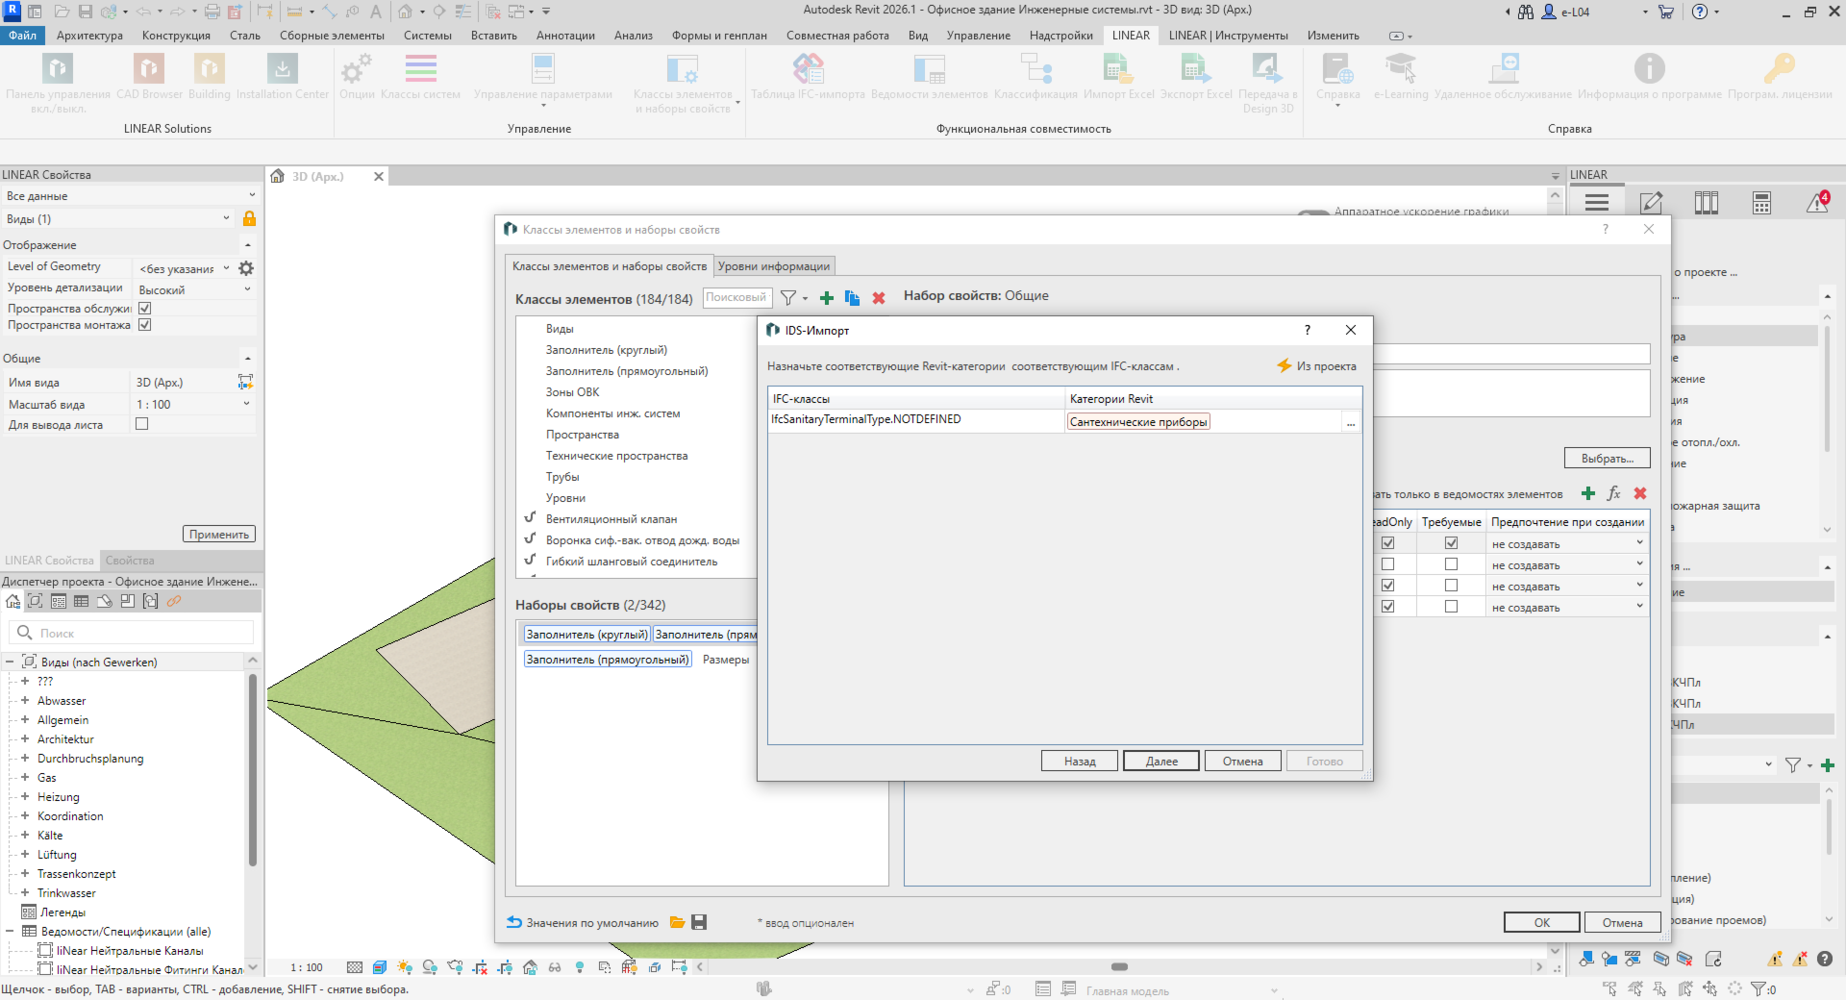
Task: Click the green plus to add element class
Action: [826, 298]
